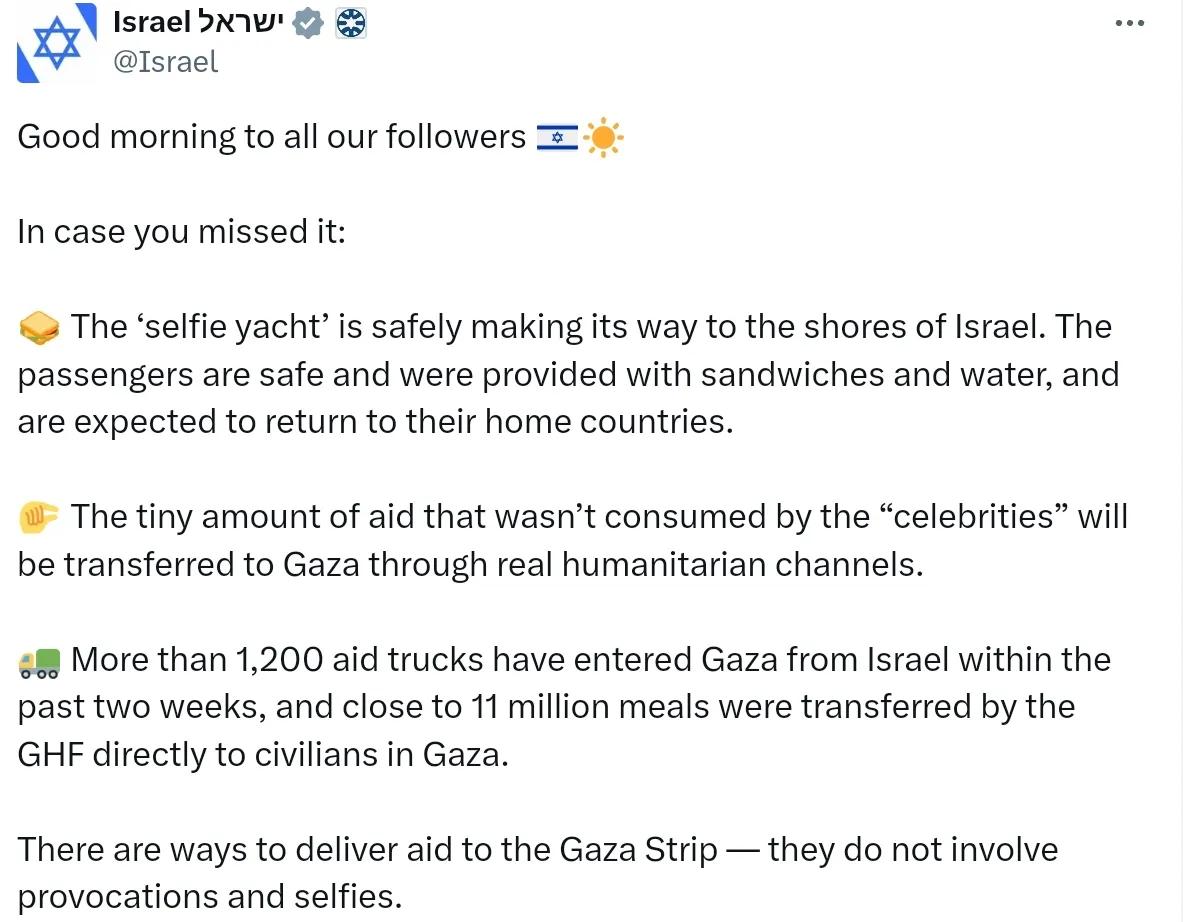Click the affiliate emblem badge beside the checkmark
1203x922 pixels.
point(351,23)
